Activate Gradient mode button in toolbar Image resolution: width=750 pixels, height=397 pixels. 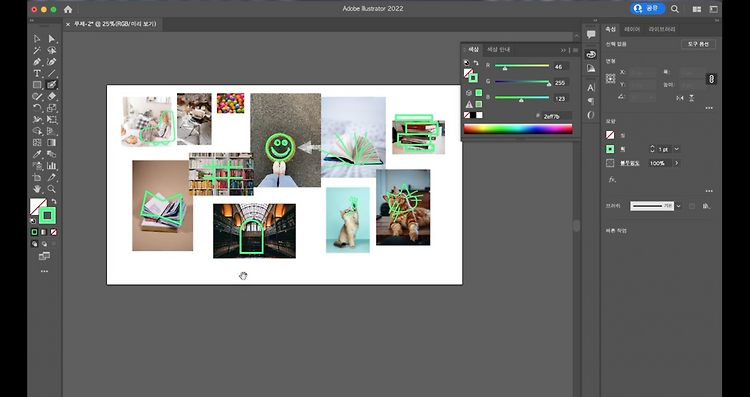44,232
